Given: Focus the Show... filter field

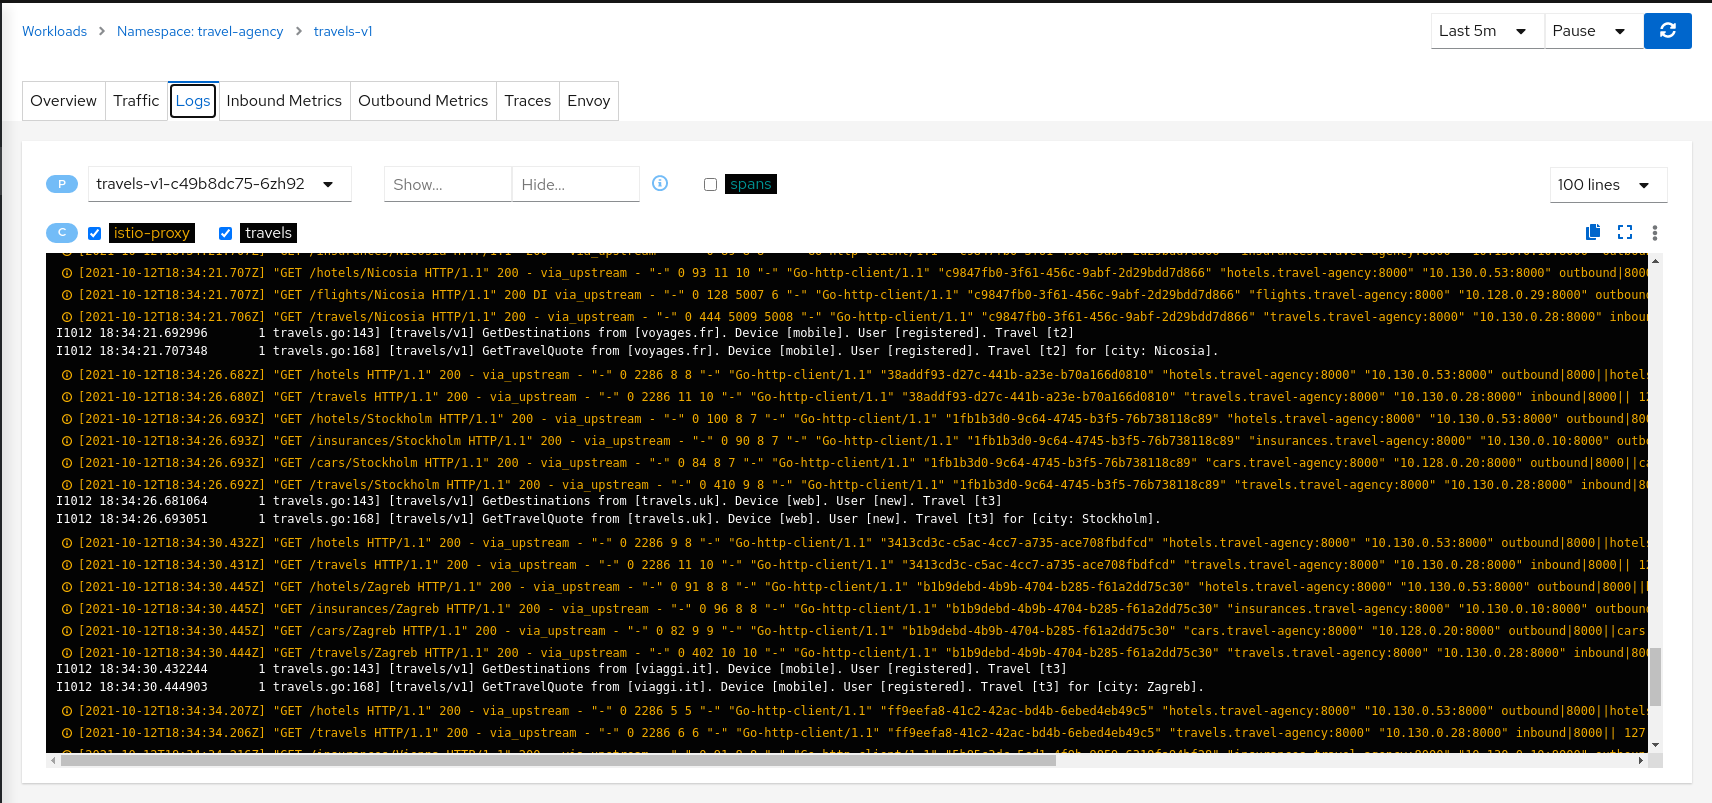Looking at the screenshot, I should pyautogui.click(x=447, y=184).
